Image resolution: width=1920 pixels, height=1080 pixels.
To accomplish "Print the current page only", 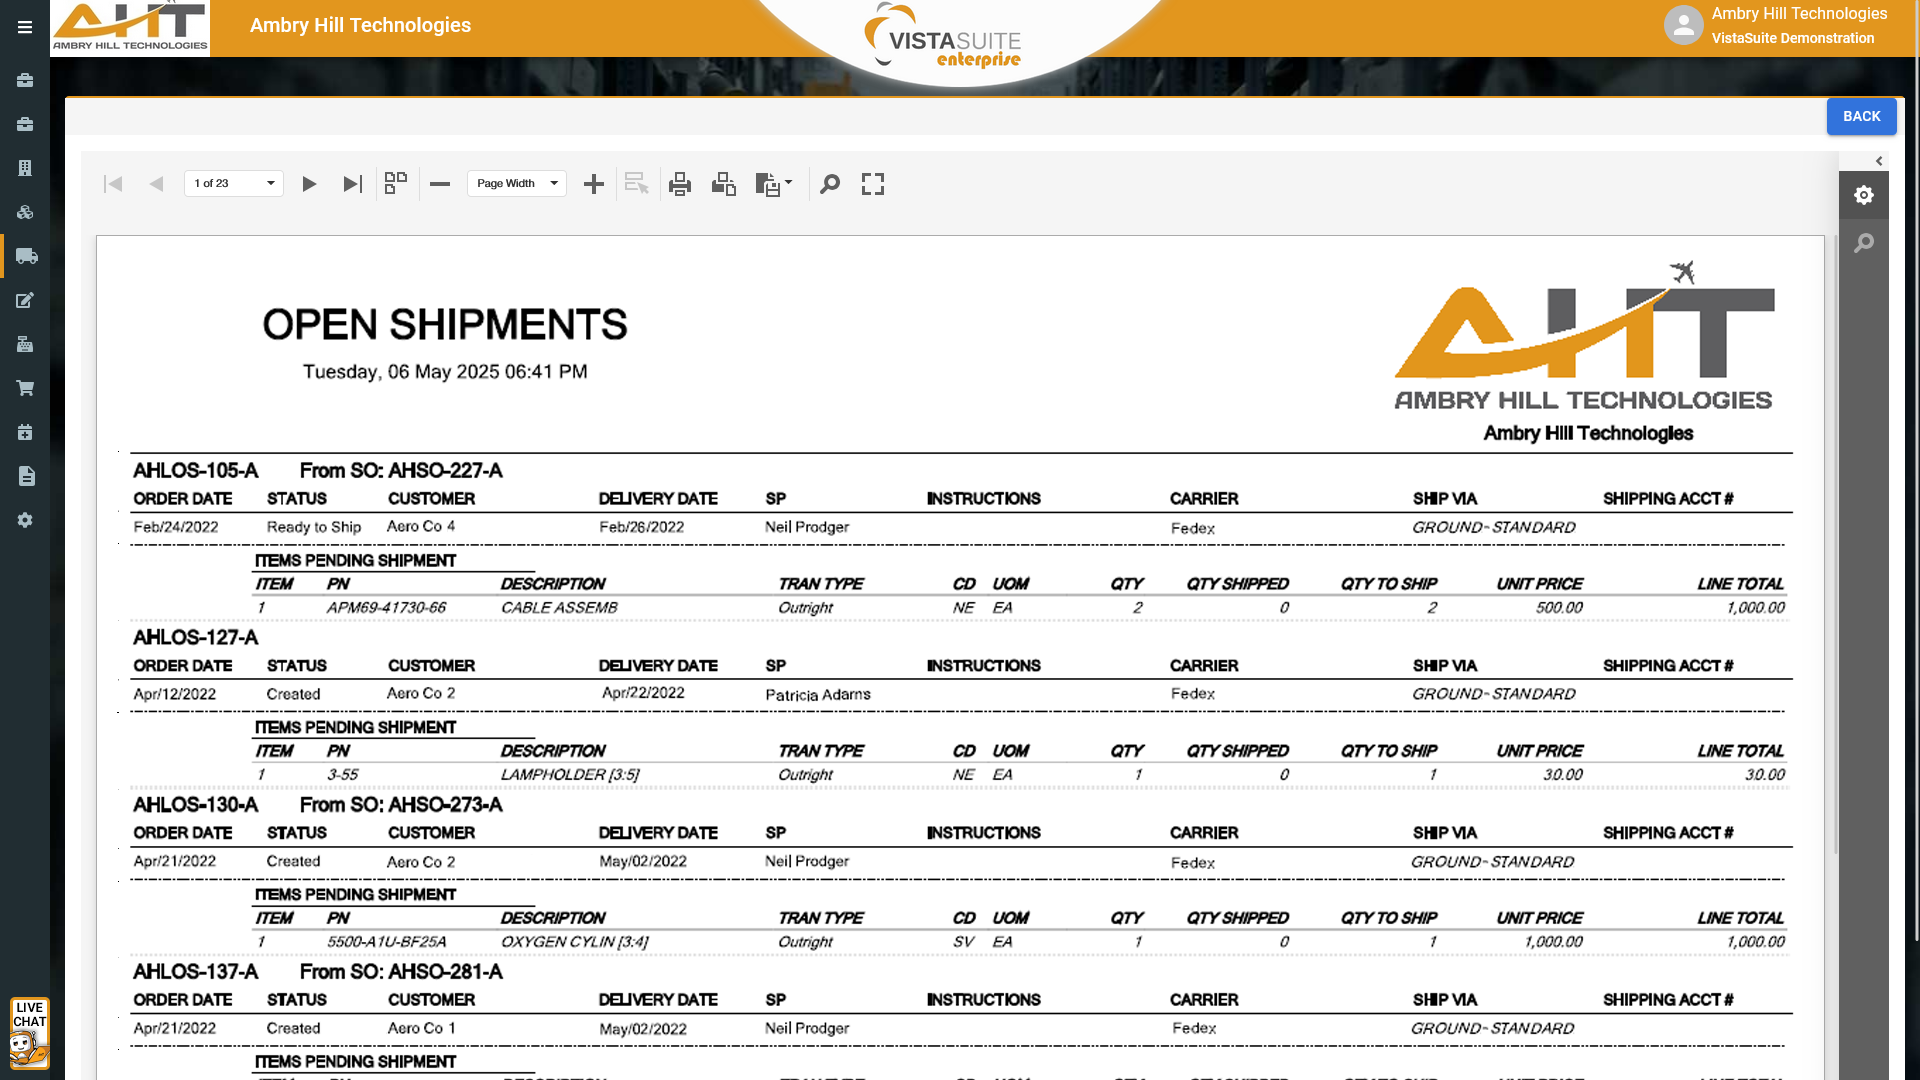I will (724, 184).
